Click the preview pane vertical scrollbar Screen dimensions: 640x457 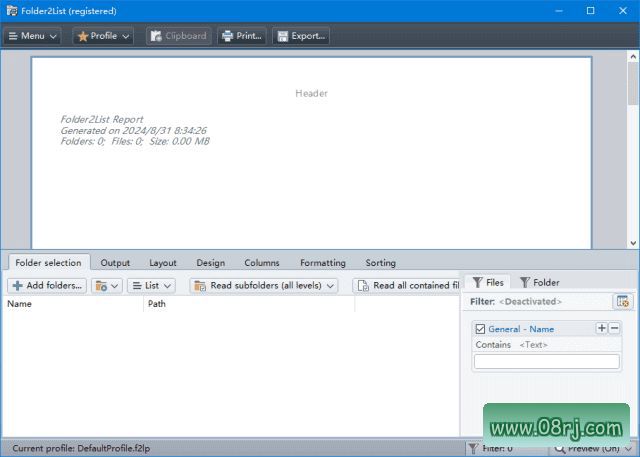(633, 150)
